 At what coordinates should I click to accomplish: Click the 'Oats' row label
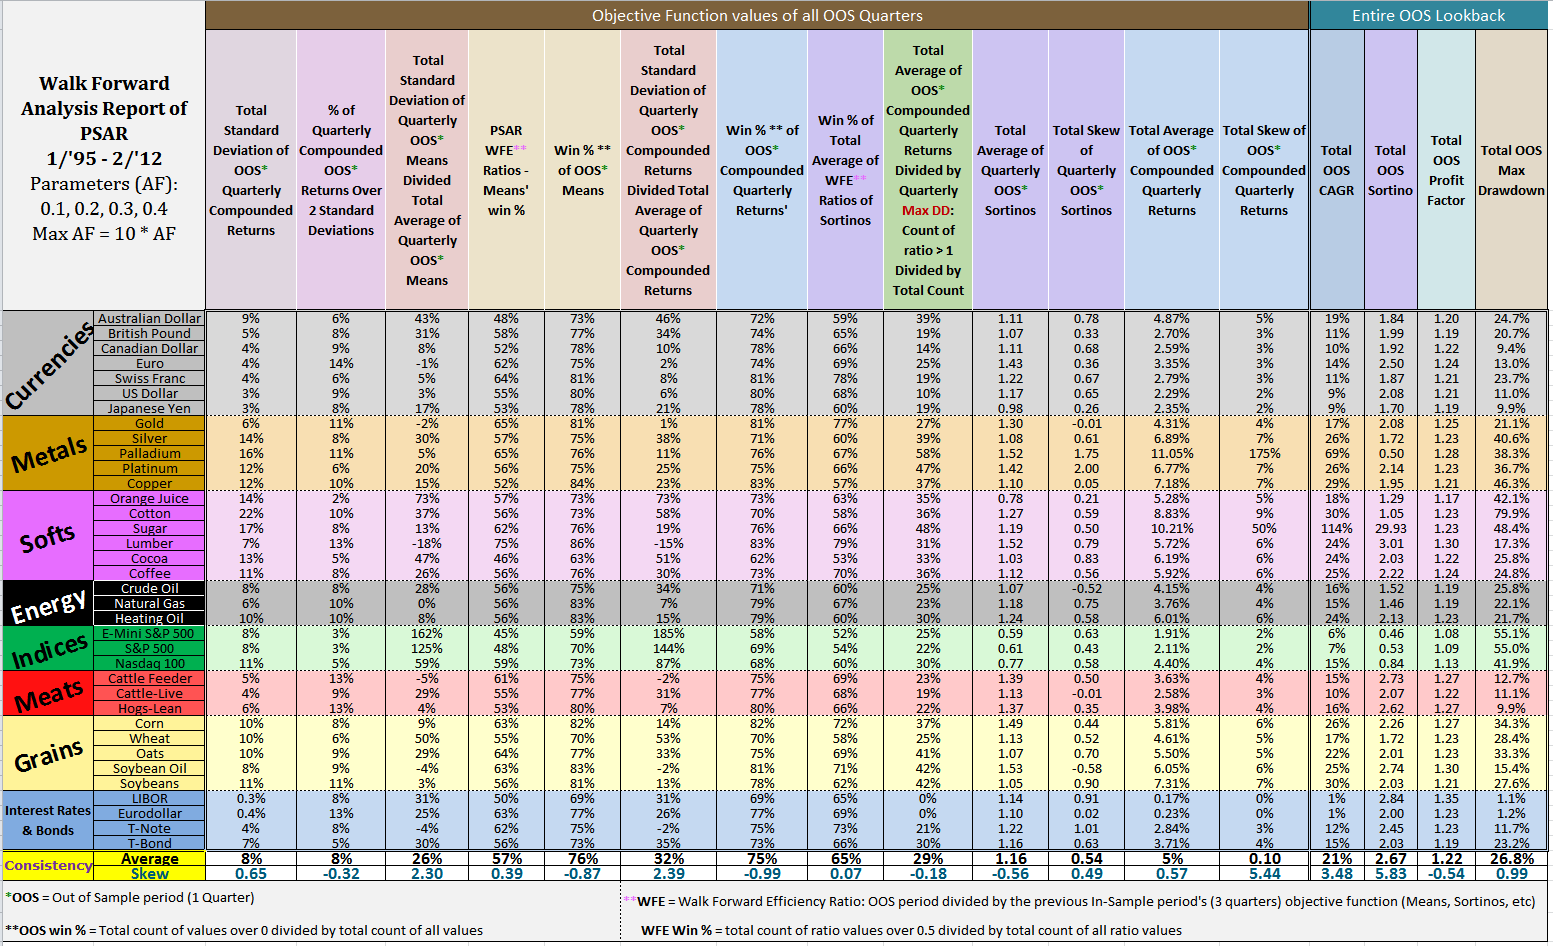pos(149,753)
